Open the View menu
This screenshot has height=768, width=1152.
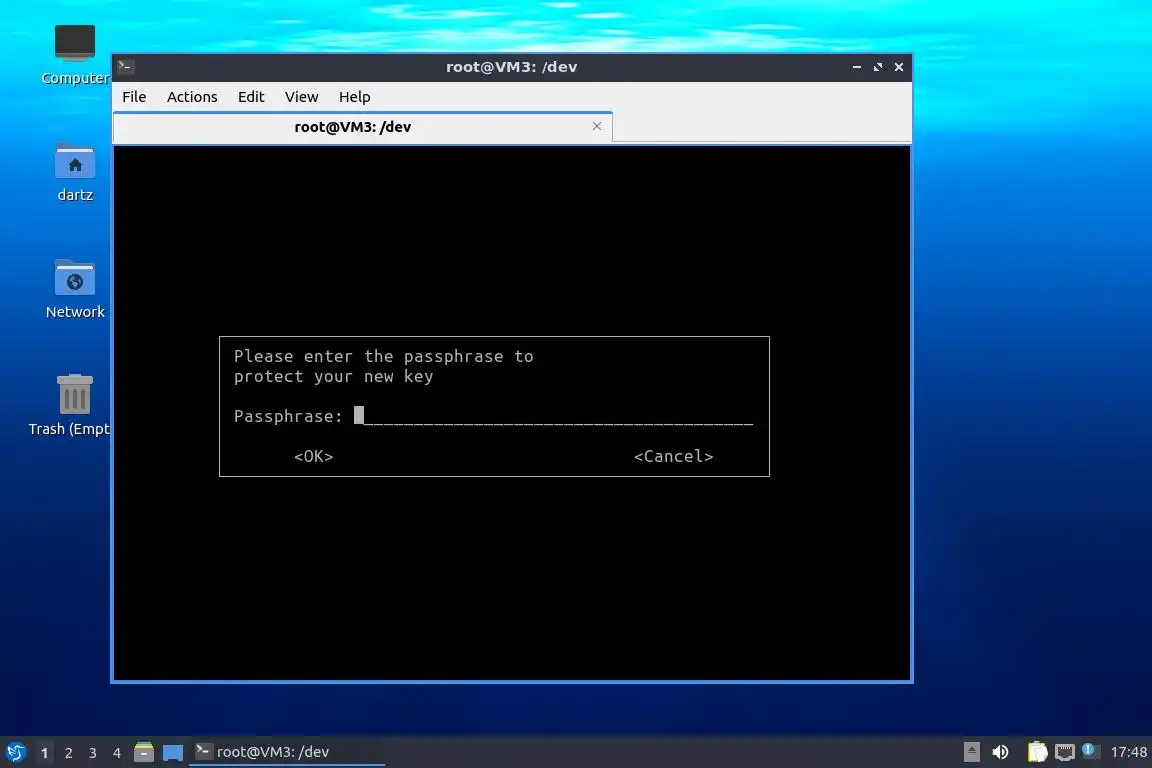[x=301, y=97]
